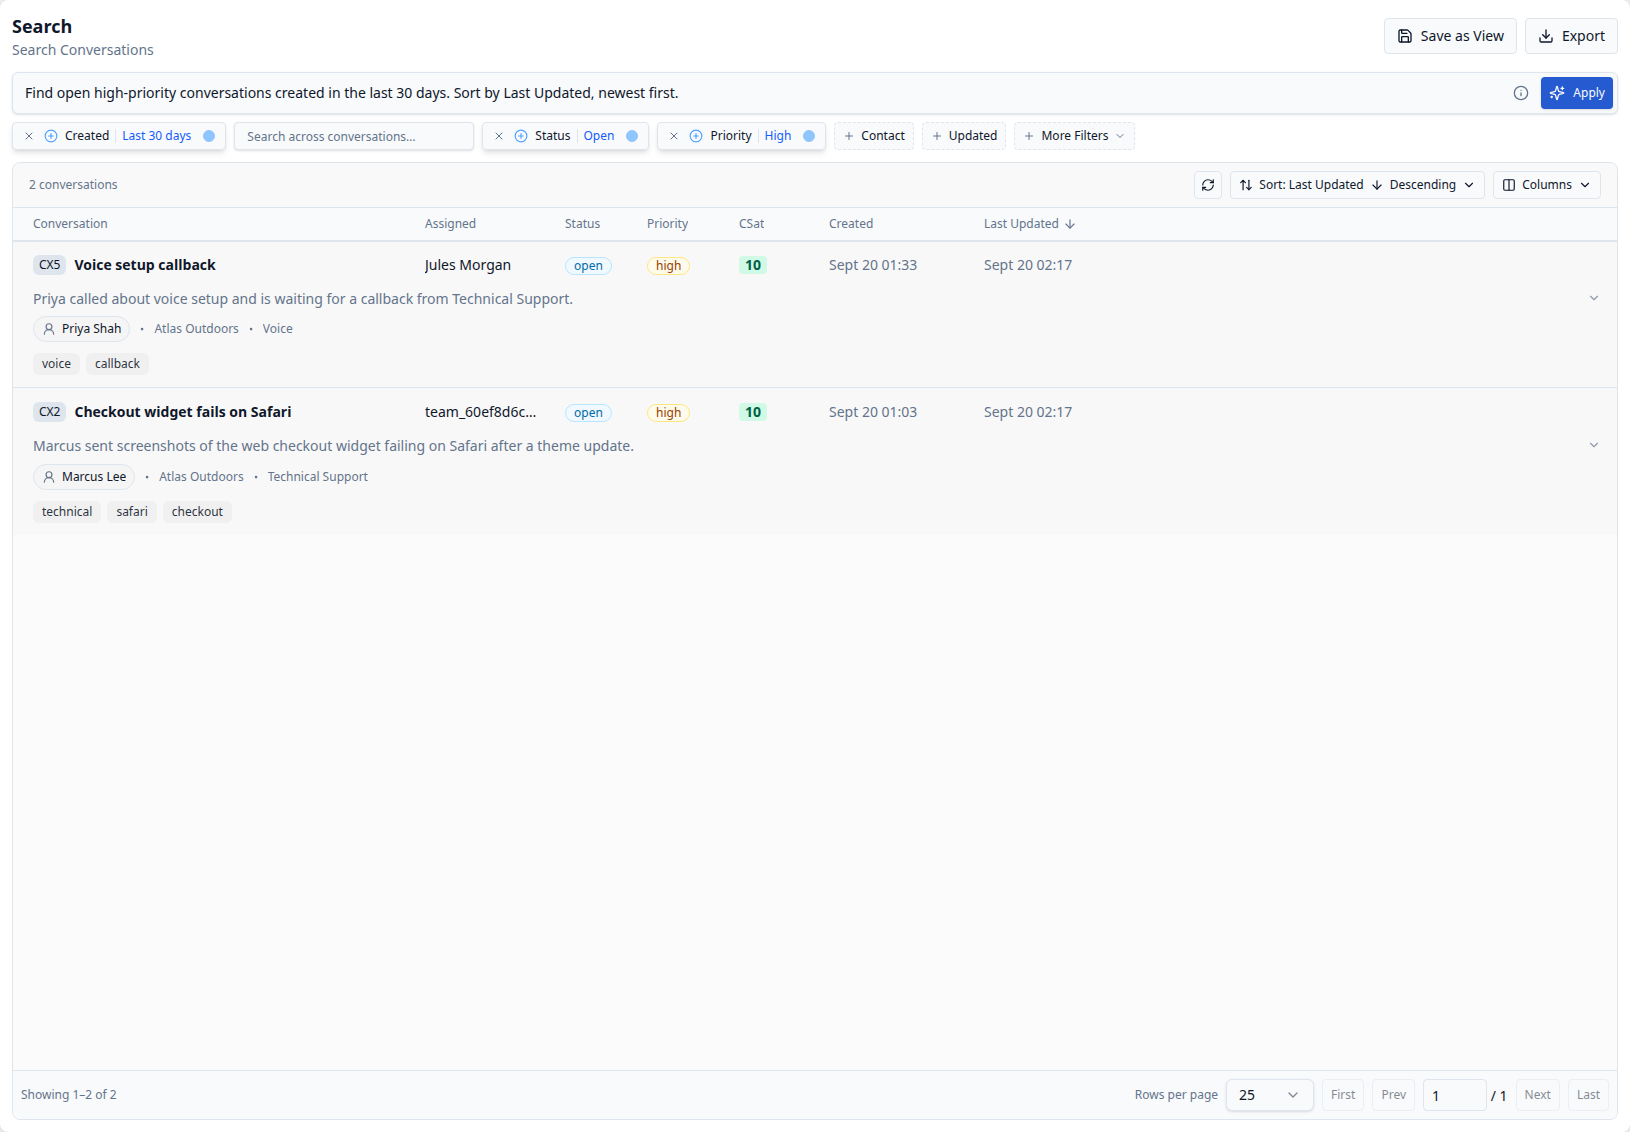Viewport: 1630px width, 1132px height.
Task: Expand the Checkout widget fails row chevron
Action: point(1594,445)
